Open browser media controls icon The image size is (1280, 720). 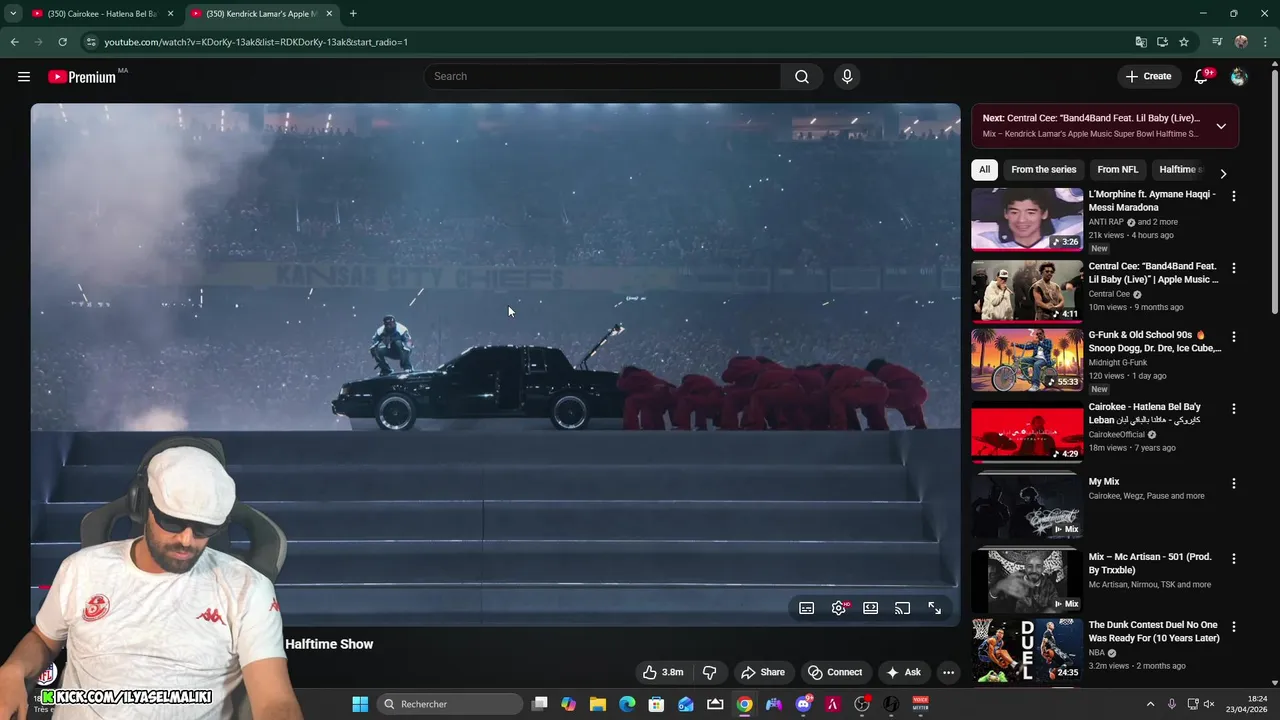tap(1217, 42)
